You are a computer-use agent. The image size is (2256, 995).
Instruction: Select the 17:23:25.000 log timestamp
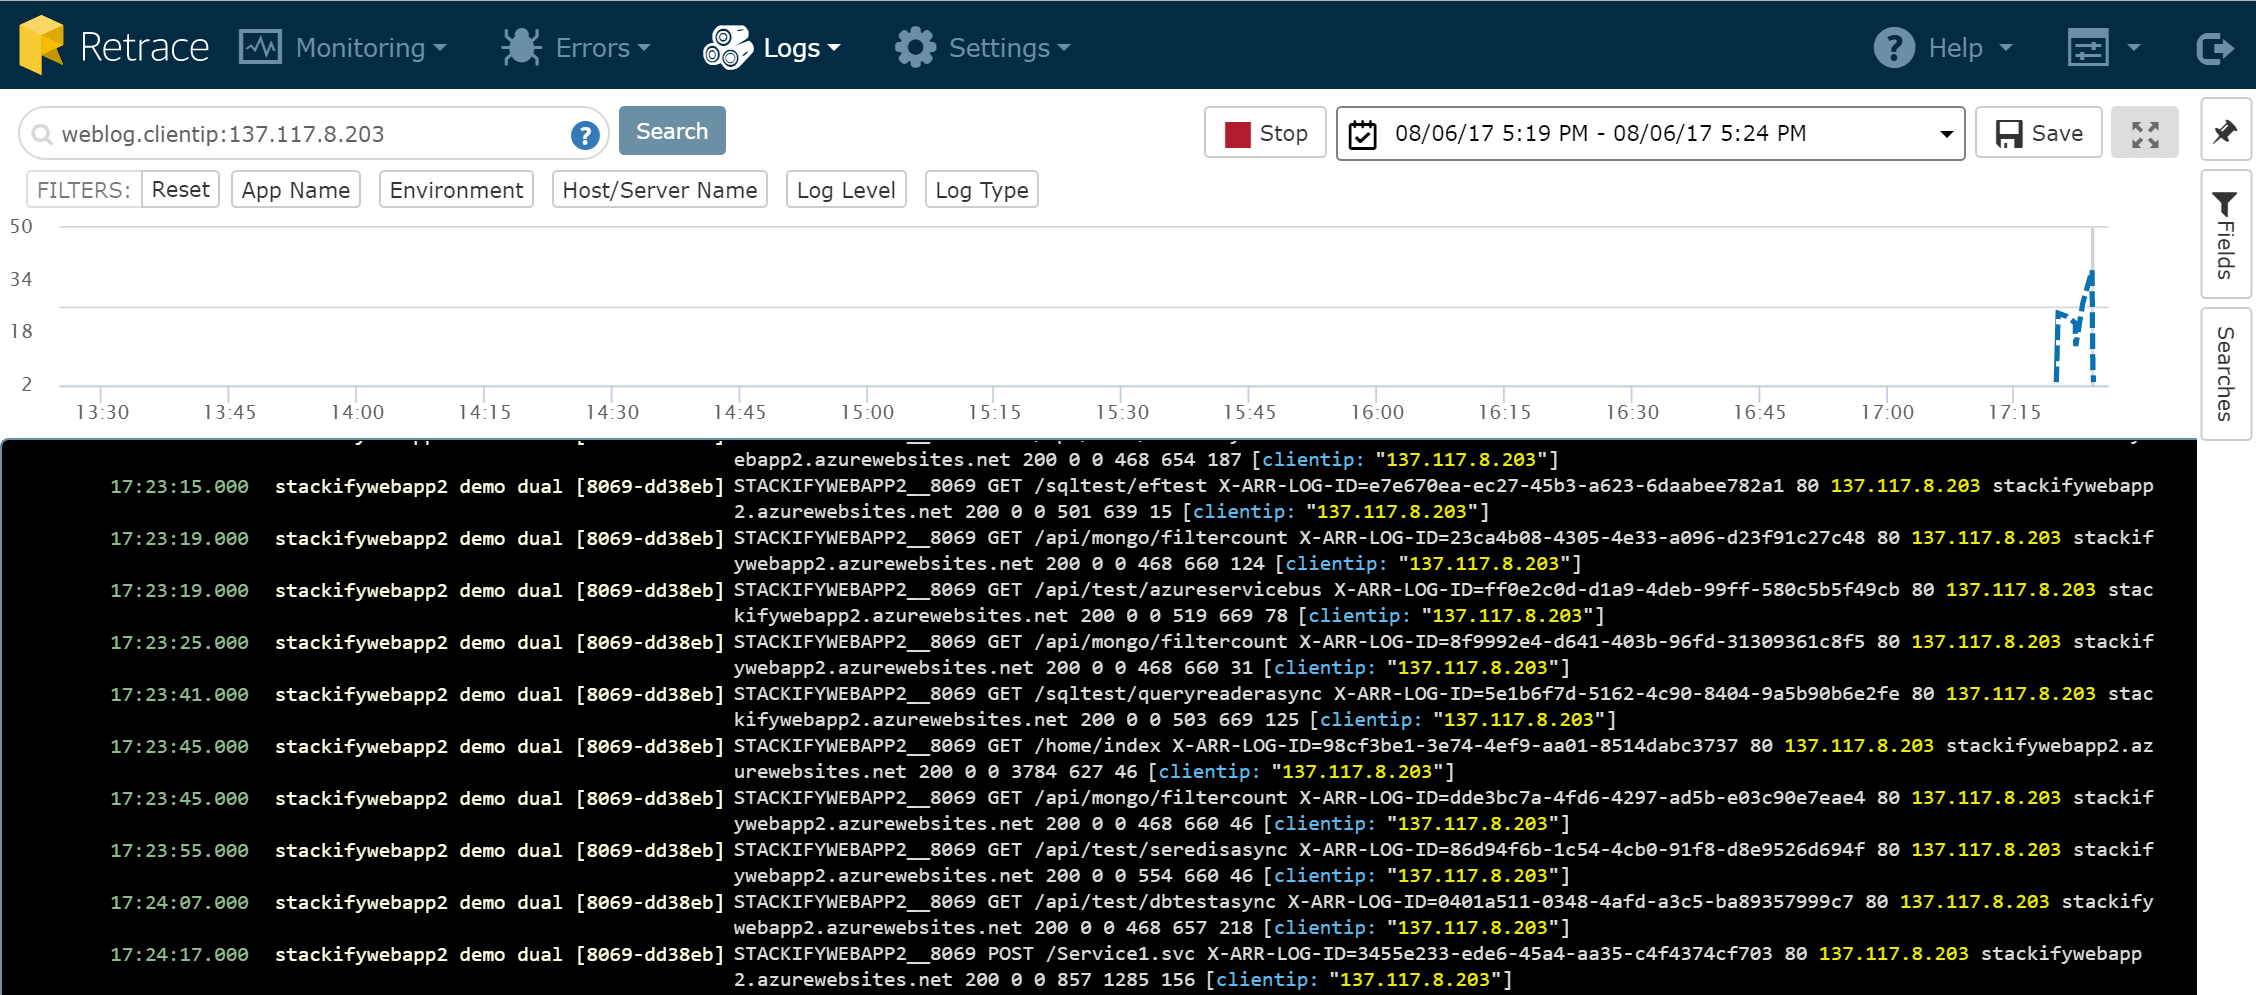point(179,643)
